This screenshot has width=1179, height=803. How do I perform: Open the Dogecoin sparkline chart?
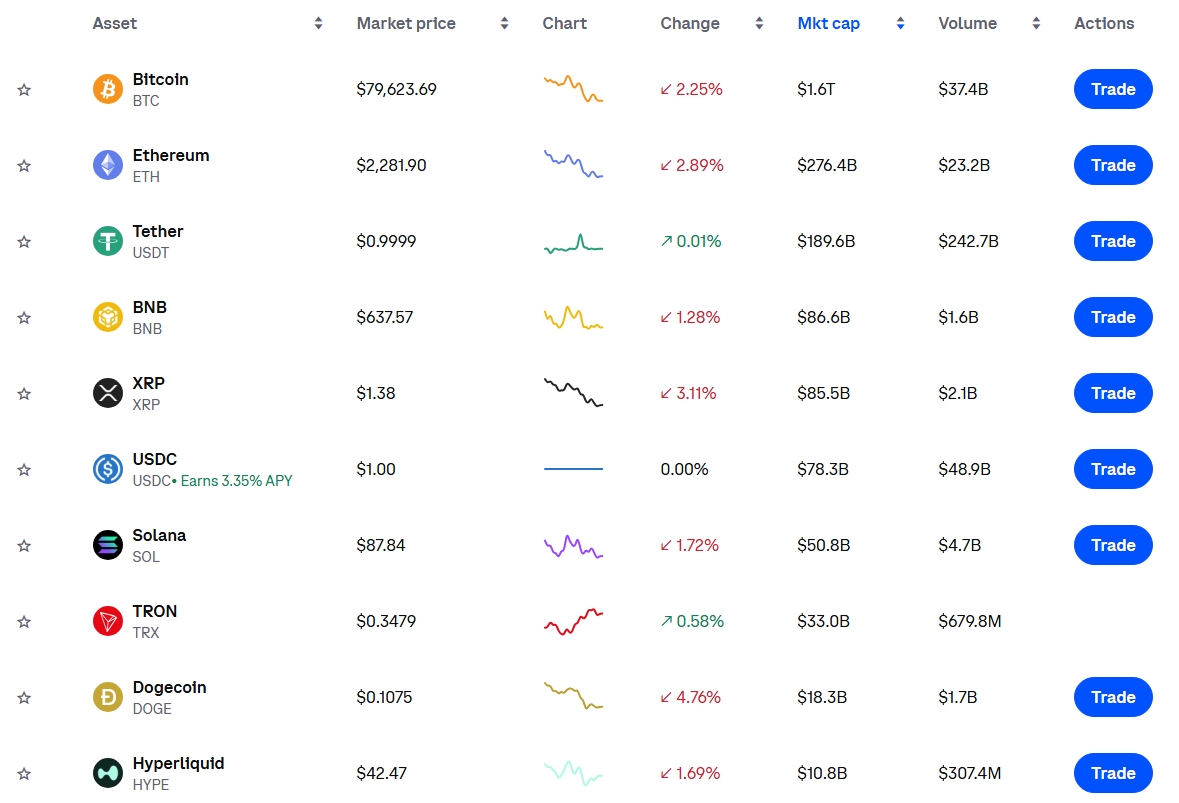pos(573,695)
